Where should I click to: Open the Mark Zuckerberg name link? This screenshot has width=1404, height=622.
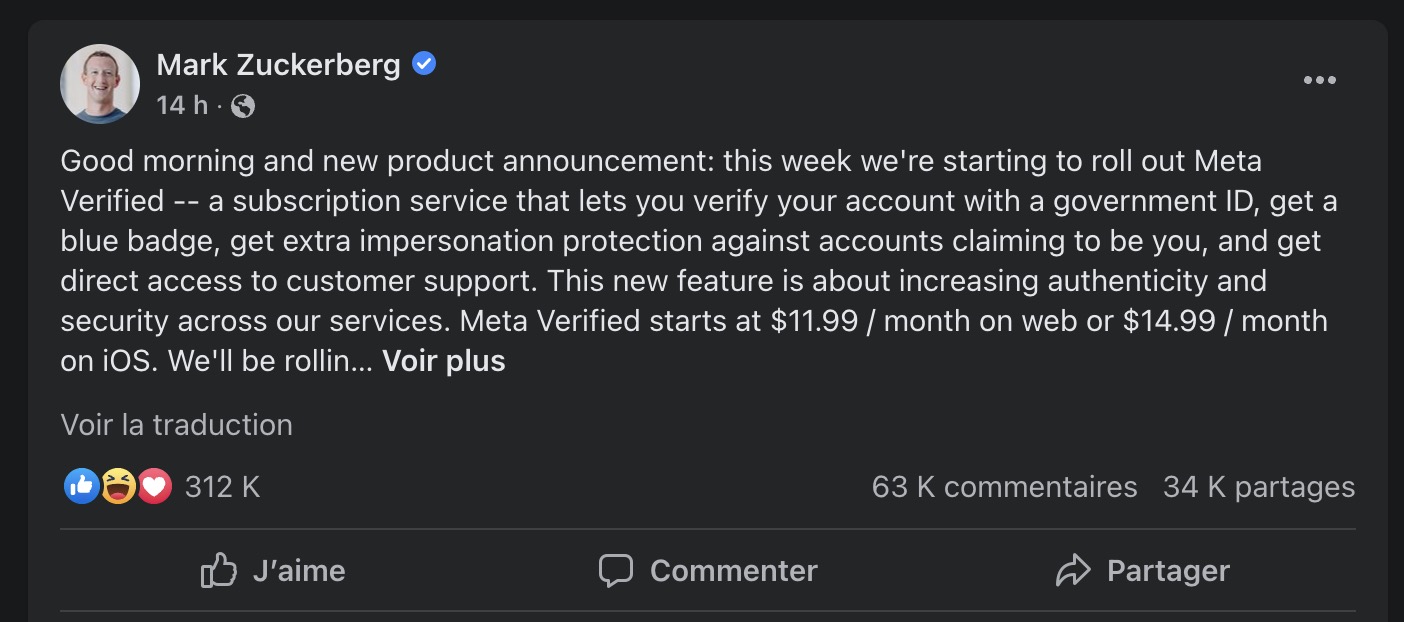[x=278, y=65]
